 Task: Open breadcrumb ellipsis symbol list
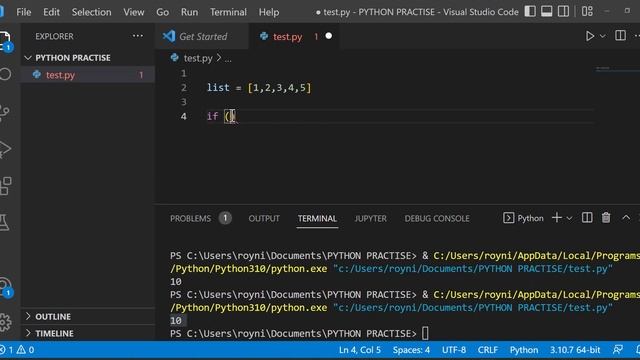click(228, 59)
